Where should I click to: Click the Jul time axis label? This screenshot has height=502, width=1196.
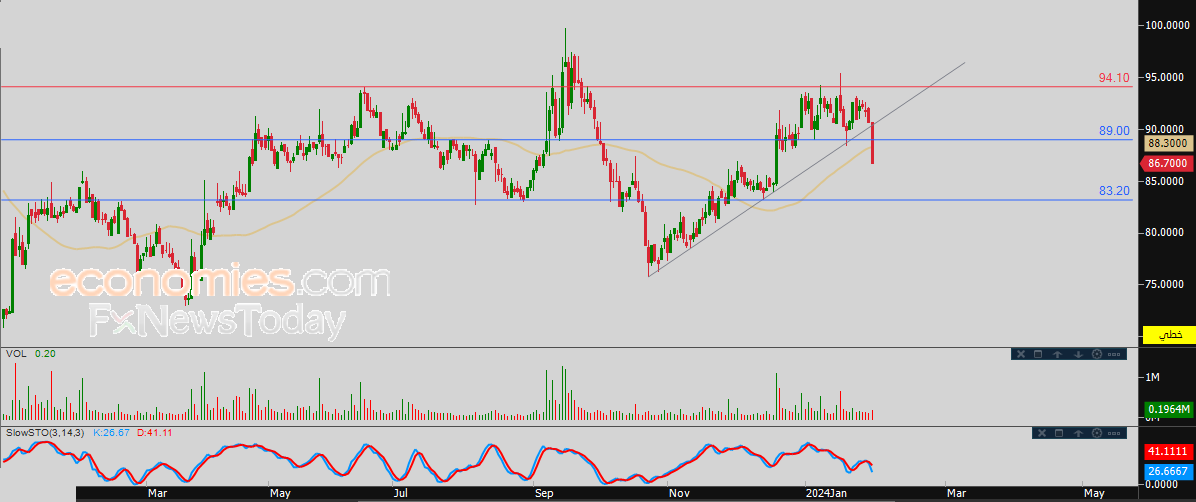(400, 494)
